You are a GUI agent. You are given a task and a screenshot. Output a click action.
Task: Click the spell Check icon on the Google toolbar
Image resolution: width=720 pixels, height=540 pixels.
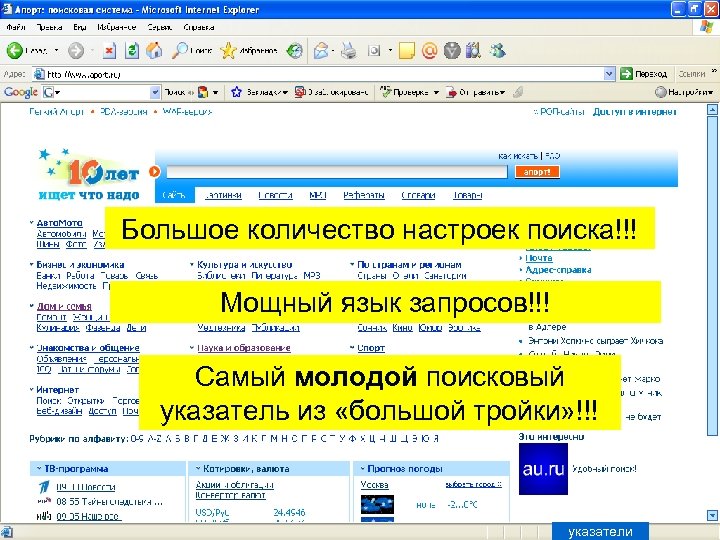pyautogui.click(x=386, y=92)
